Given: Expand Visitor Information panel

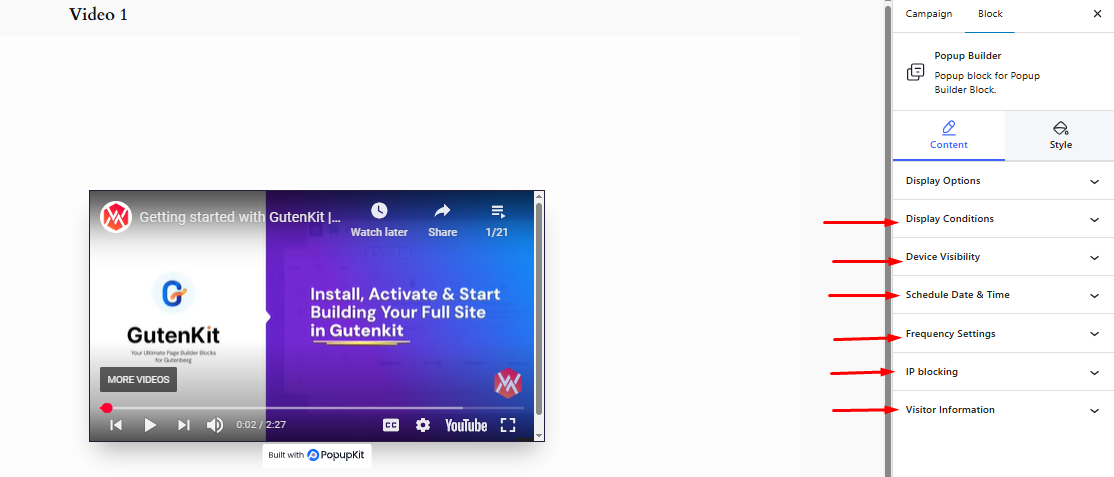Looking at the screenshot, I should pos(1003,410).
